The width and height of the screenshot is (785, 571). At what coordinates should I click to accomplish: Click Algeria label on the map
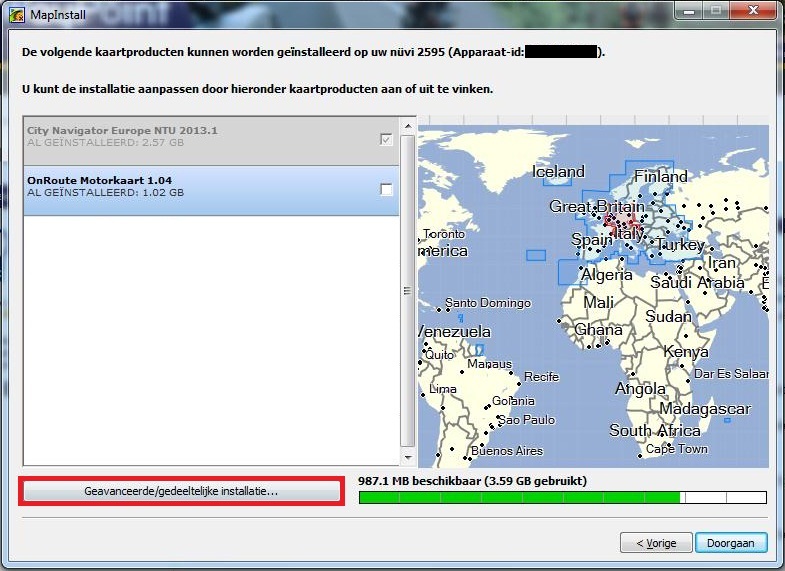pos(606,274)
